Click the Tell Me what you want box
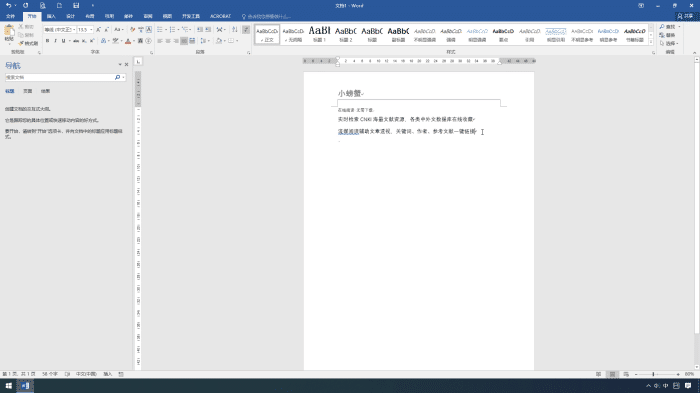700x393 pixels. coord(267,17)
